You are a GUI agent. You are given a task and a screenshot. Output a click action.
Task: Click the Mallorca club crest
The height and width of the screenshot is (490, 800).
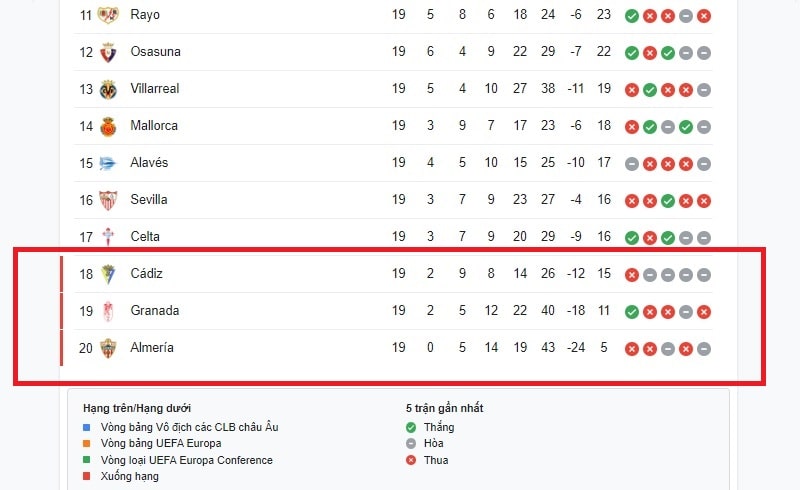pos(108,126)
